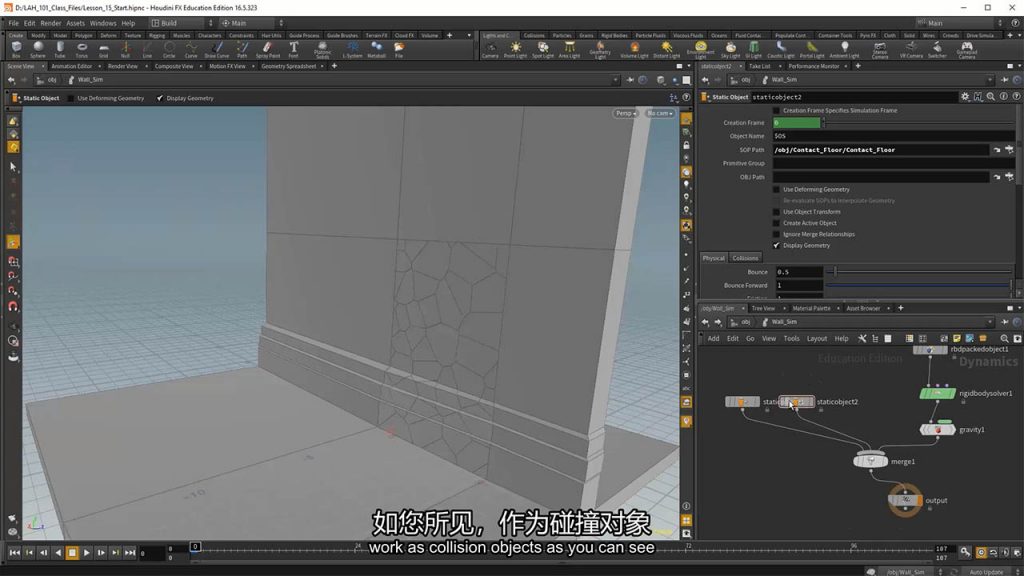Expand the Persp viewport menu

pos(625,113)
